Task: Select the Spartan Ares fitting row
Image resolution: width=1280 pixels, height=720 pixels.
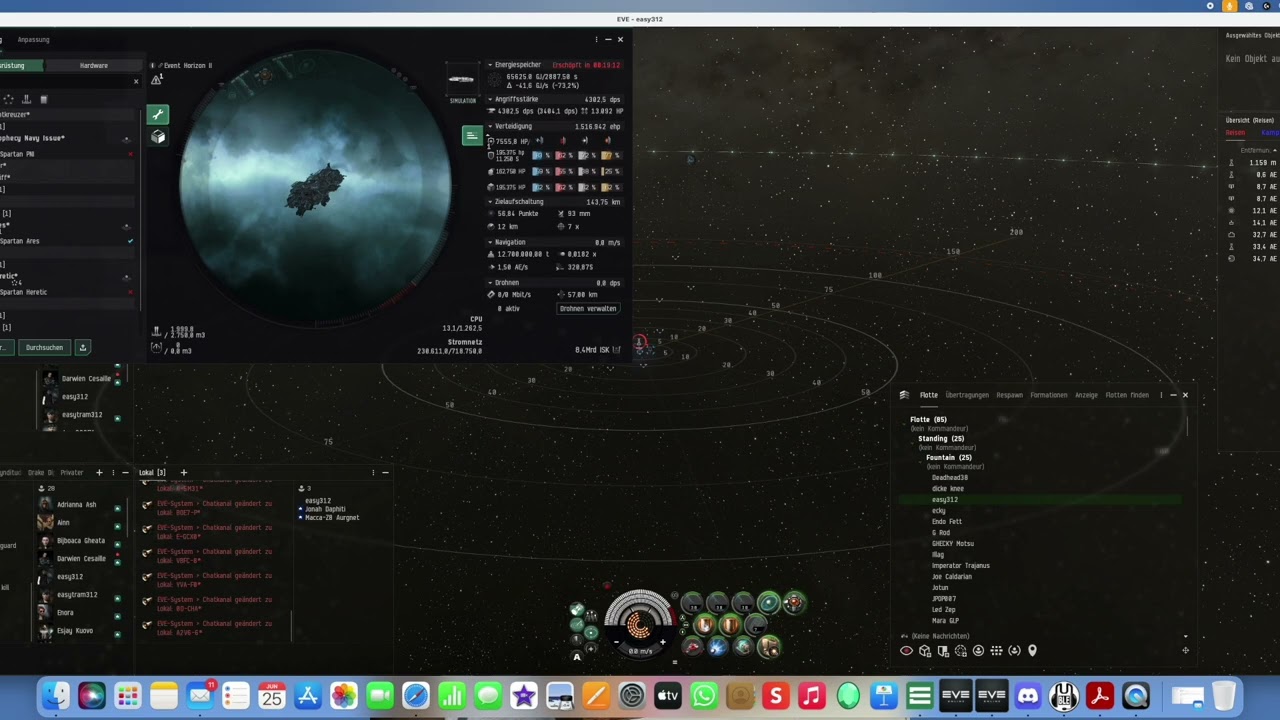Action: [68, 241]
